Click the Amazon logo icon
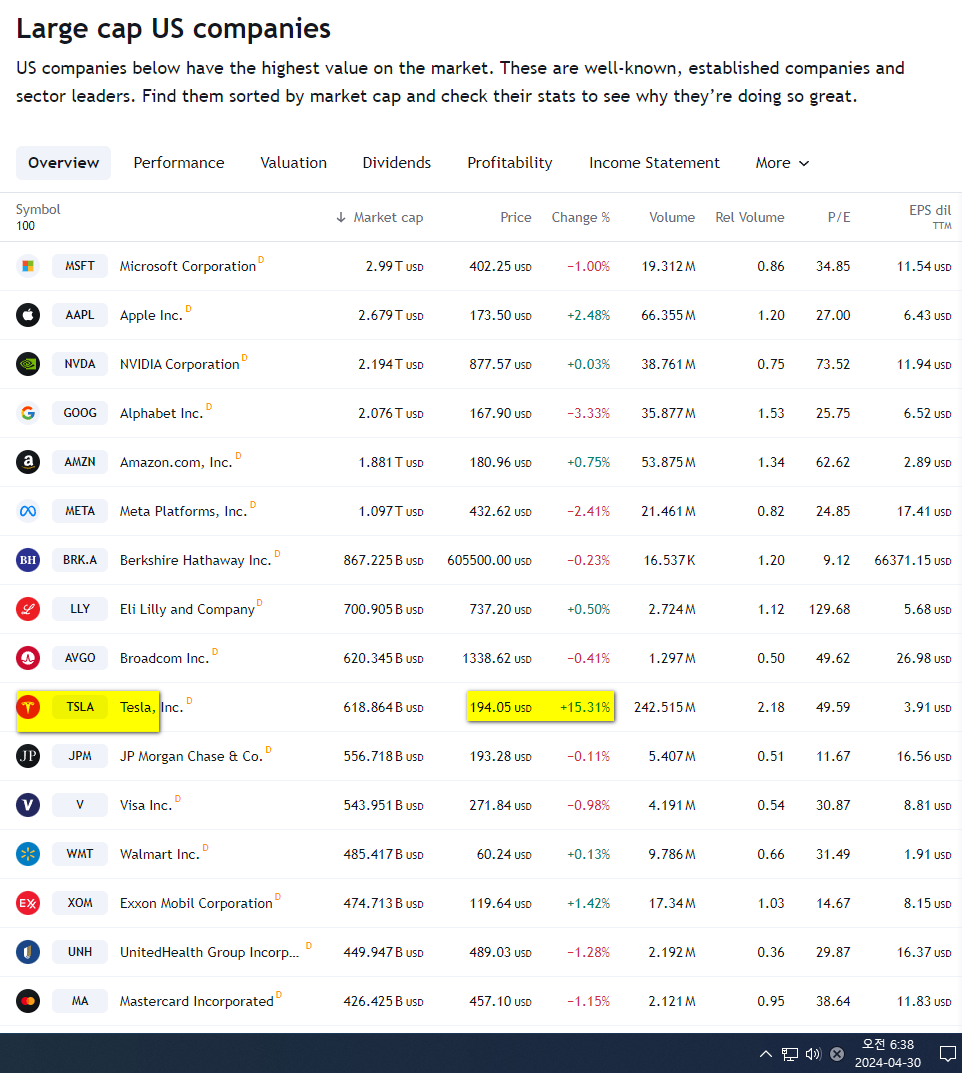 [x=28, y=462]
